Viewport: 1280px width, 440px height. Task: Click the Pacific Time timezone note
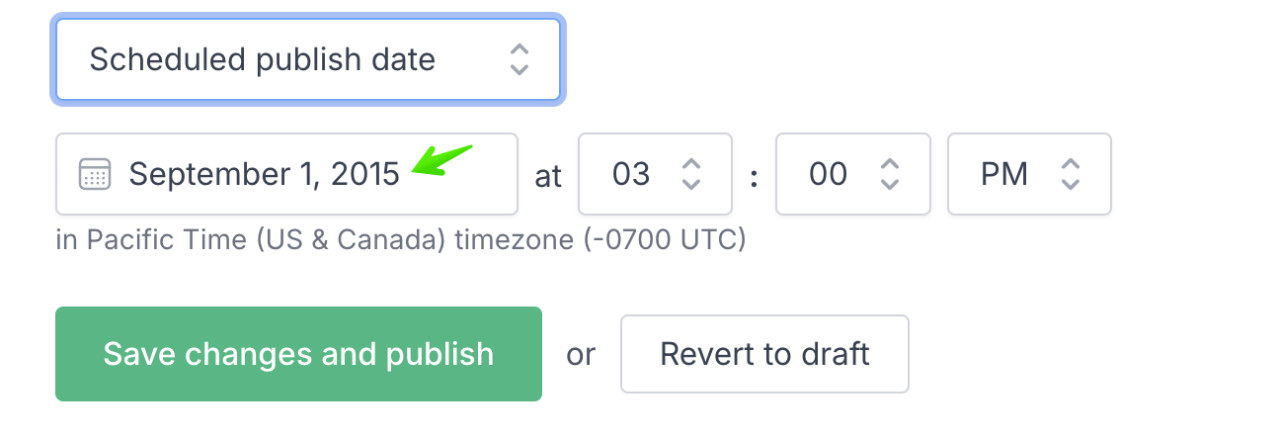400,240
